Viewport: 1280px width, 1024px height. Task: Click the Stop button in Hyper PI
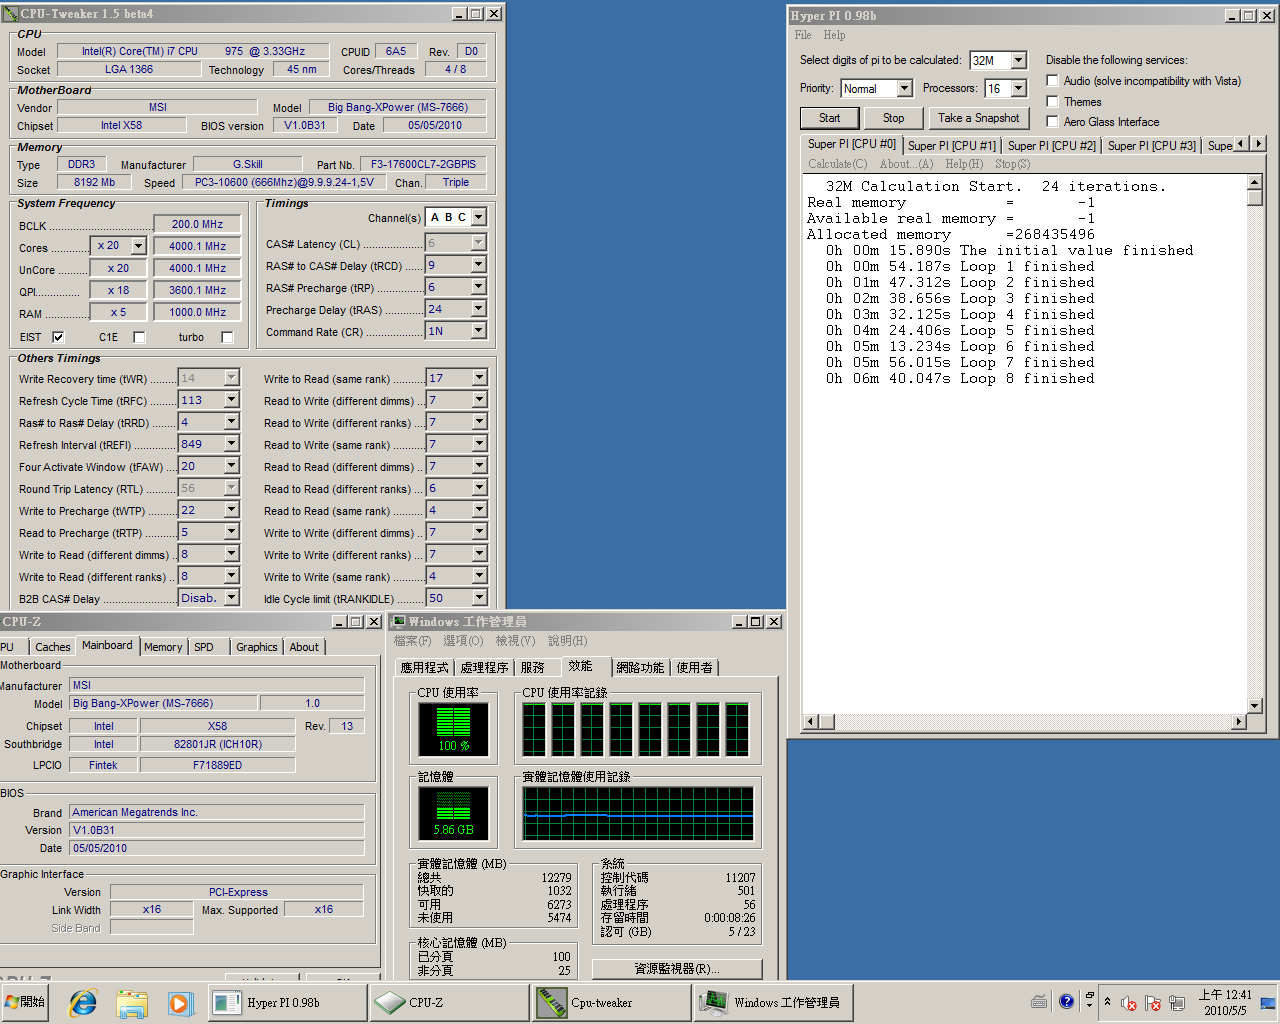(893, 118)
